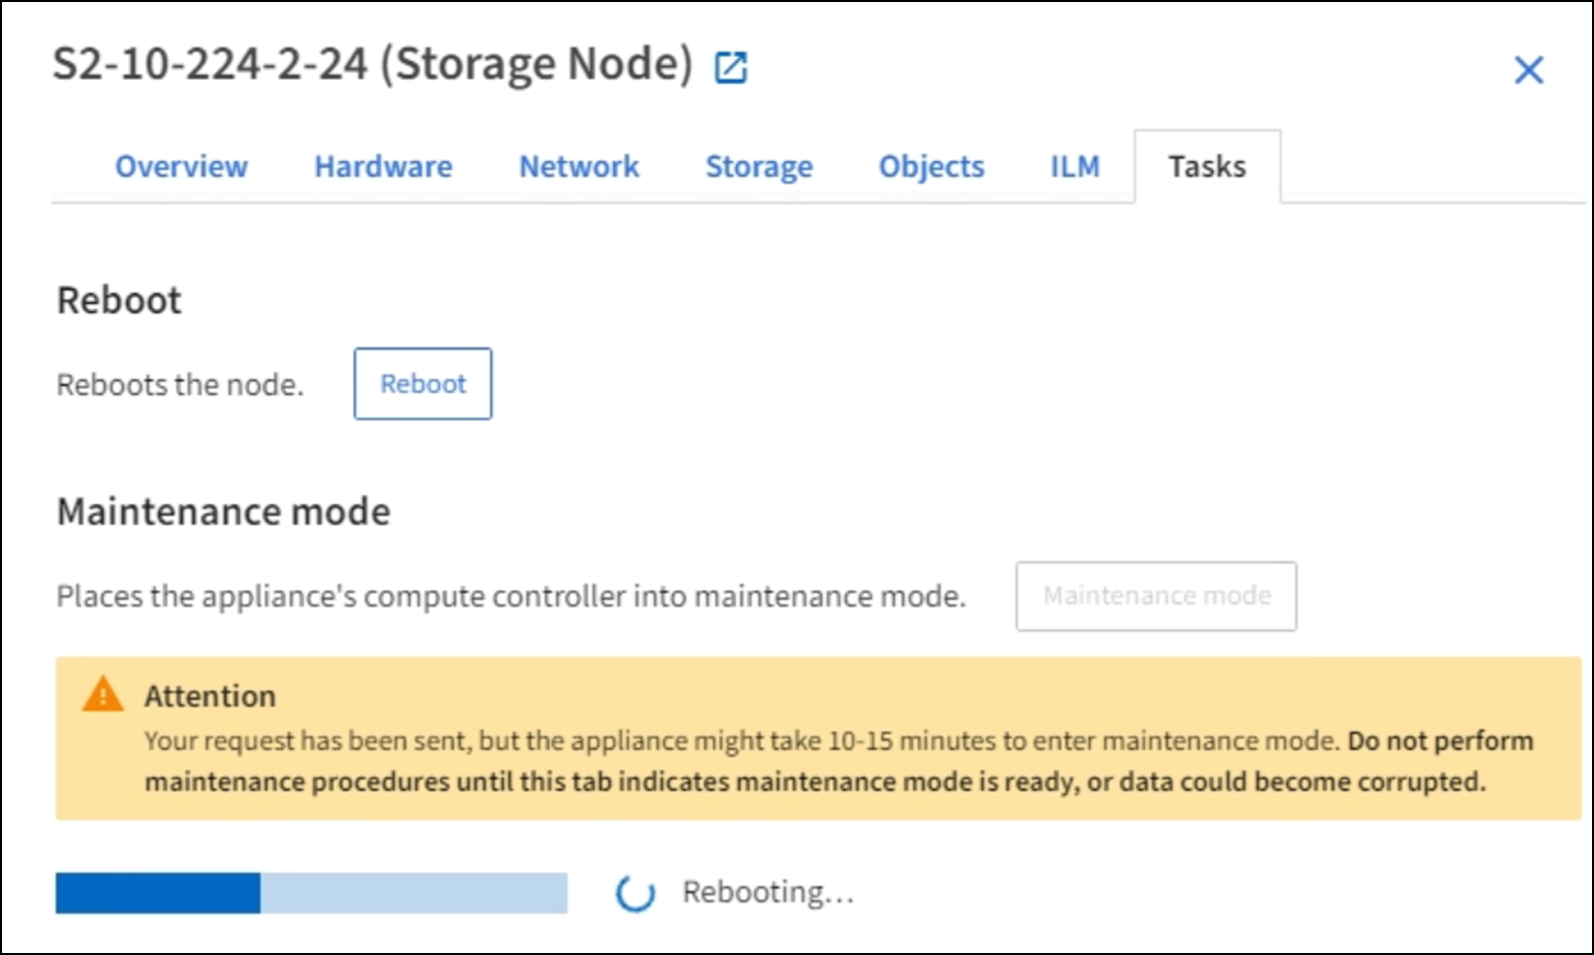Click the S2-10-224-2-24 node title
Image resolution: width=1594 pixels, height=955 pixels.
point(372,64)
